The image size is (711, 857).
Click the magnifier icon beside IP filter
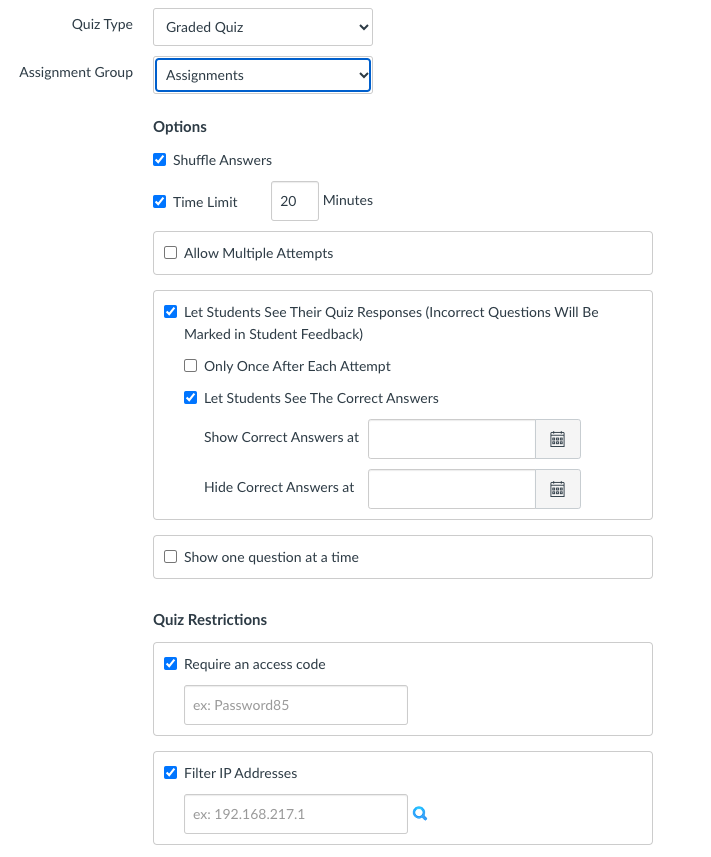(420, 814)
